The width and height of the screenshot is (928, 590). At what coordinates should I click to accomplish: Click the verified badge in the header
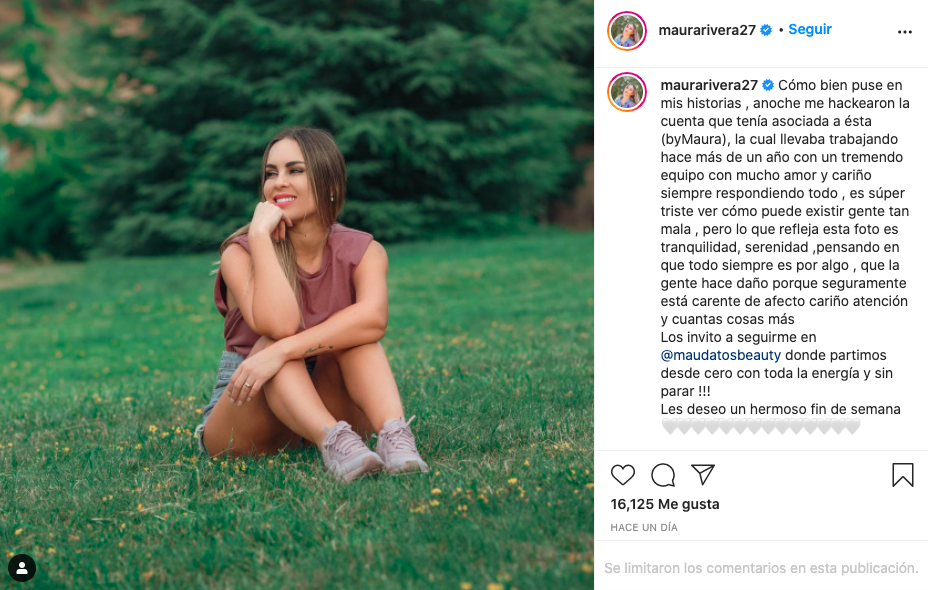pyautogui.click(x=766, y=30)
